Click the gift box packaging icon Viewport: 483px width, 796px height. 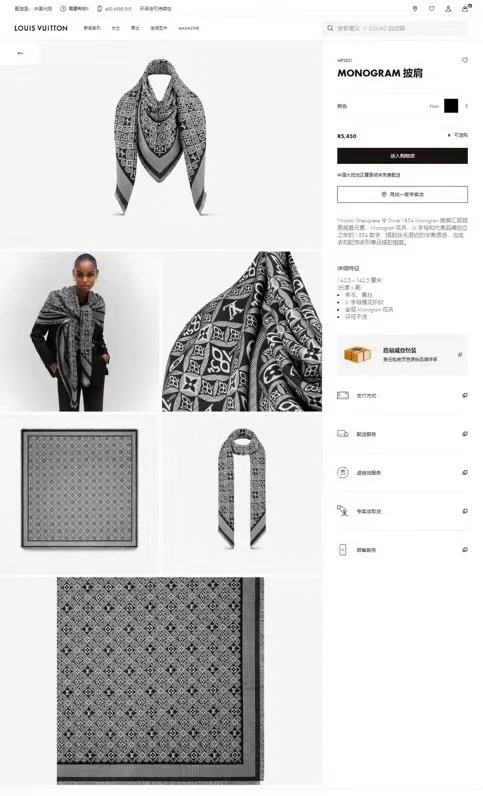357,354
